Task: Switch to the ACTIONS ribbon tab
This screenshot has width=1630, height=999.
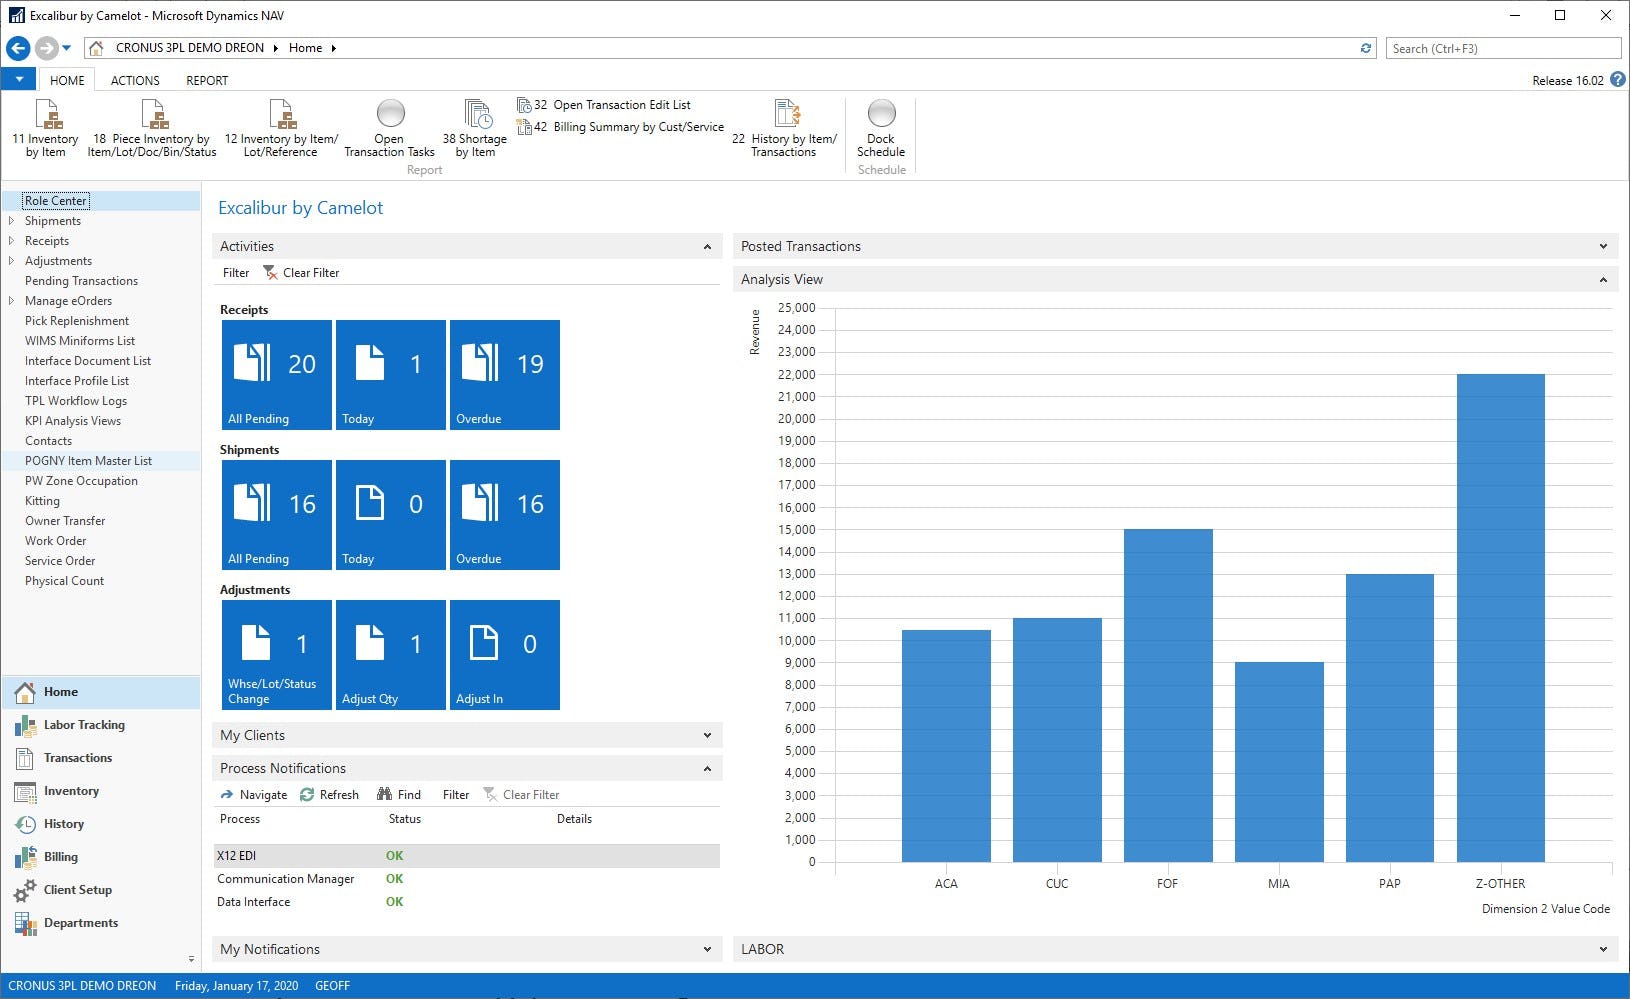Action: point(134,80)
